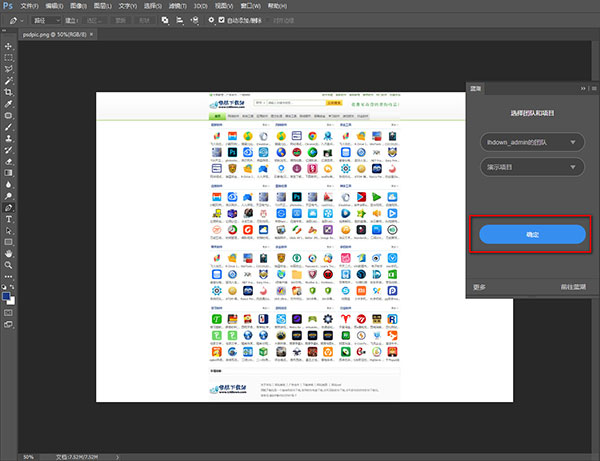
Task: Click the Selection make button
Action: coord(94,20)
